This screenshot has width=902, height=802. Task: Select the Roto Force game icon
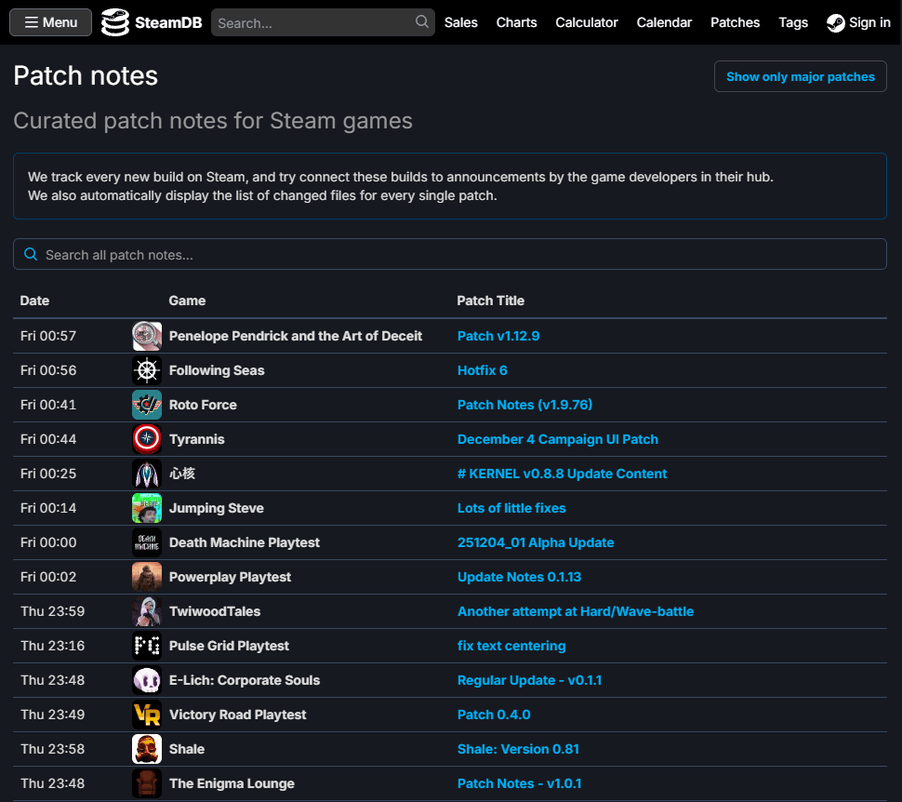[x=147, y=405]
